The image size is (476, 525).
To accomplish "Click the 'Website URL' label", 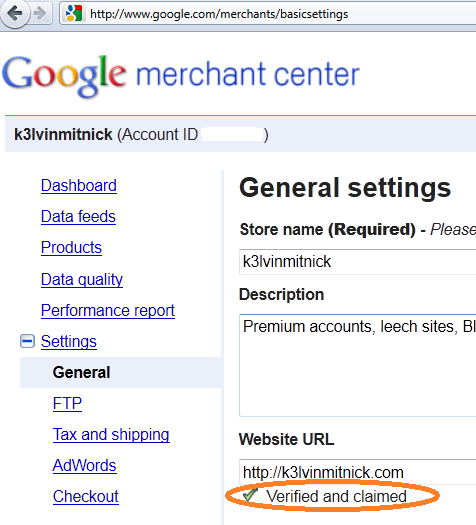I will click(x=287, y=439).
